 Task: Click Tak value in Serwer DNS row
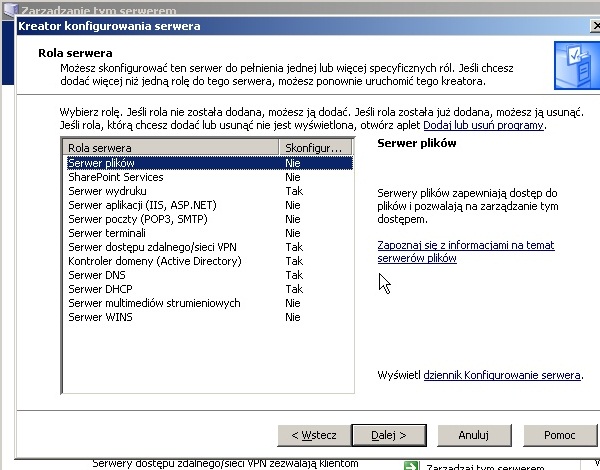(x=294, y=275)
